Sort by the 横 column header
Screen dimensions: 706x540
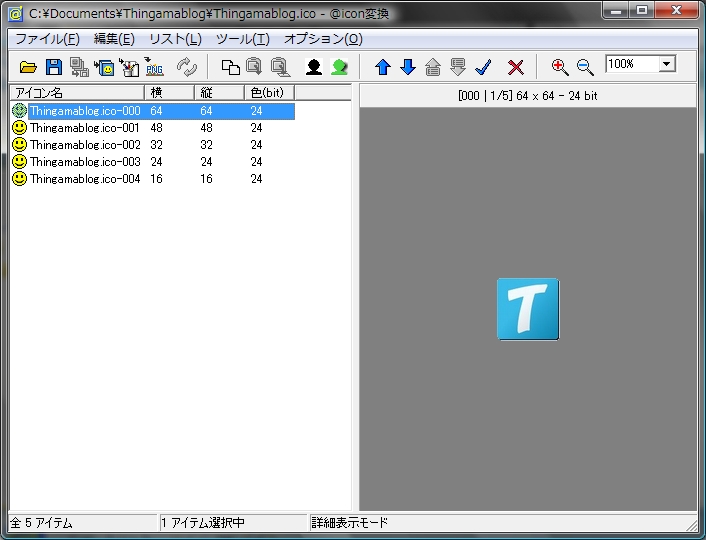point(169,93)
